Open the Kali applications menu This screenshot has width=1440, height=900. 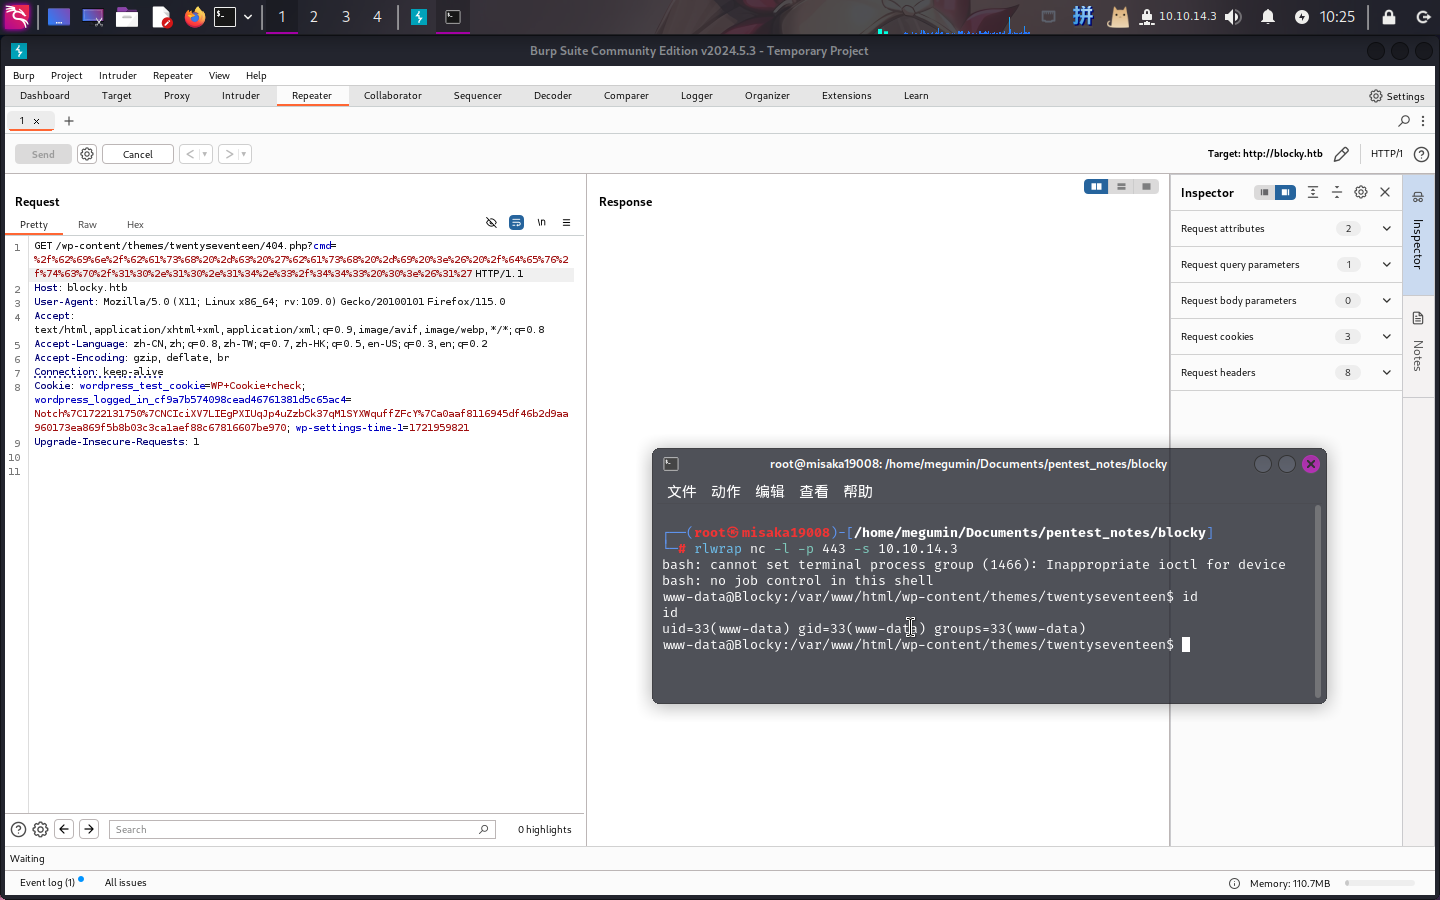point(17,16)
